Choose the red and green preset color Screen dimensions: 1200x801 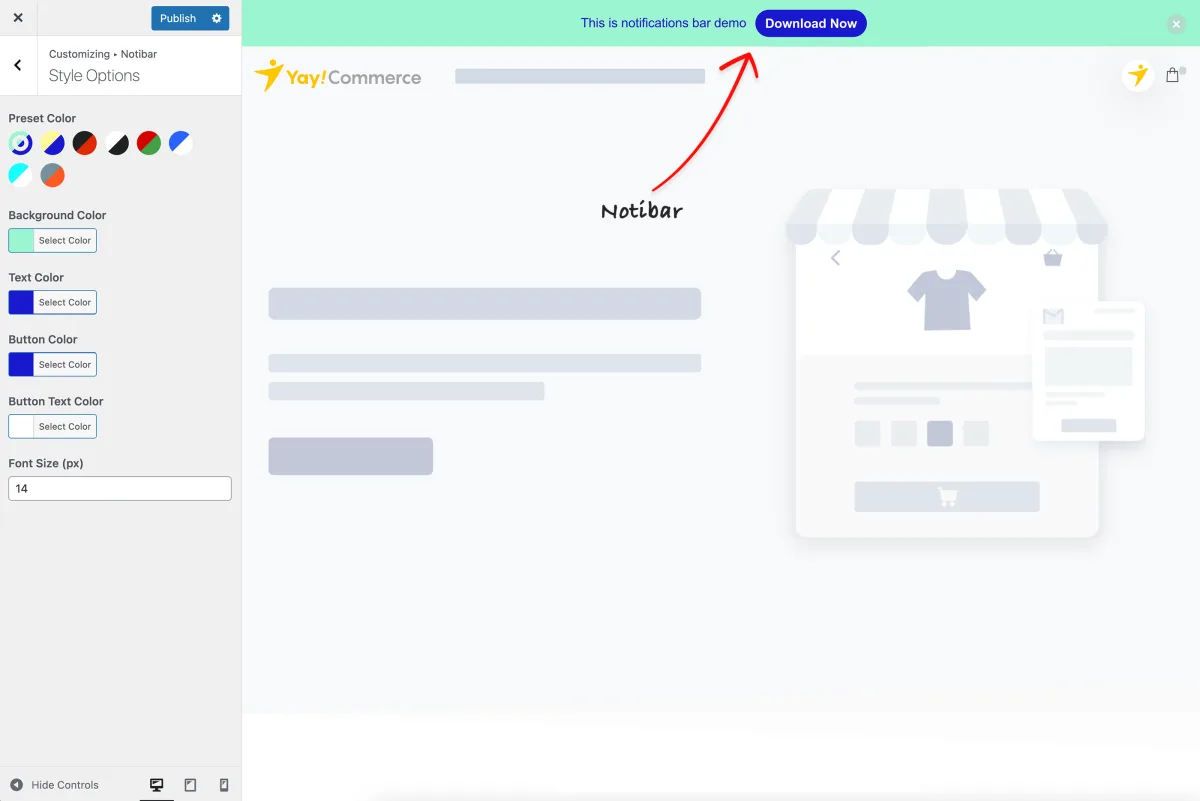(x=149, y=144)
